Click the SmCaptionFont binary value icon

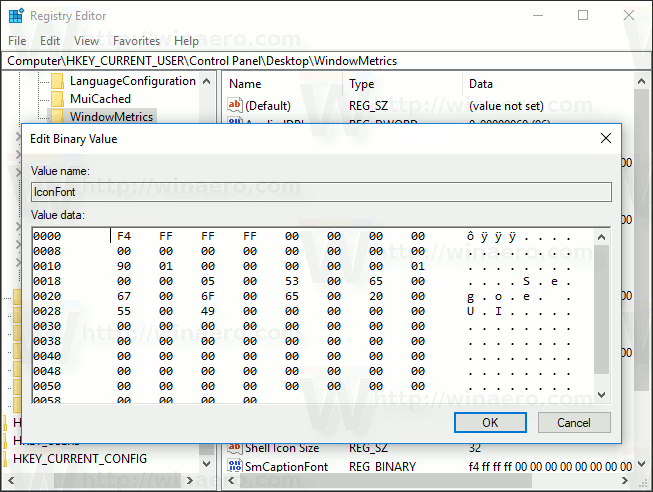(x=236, y=467)
